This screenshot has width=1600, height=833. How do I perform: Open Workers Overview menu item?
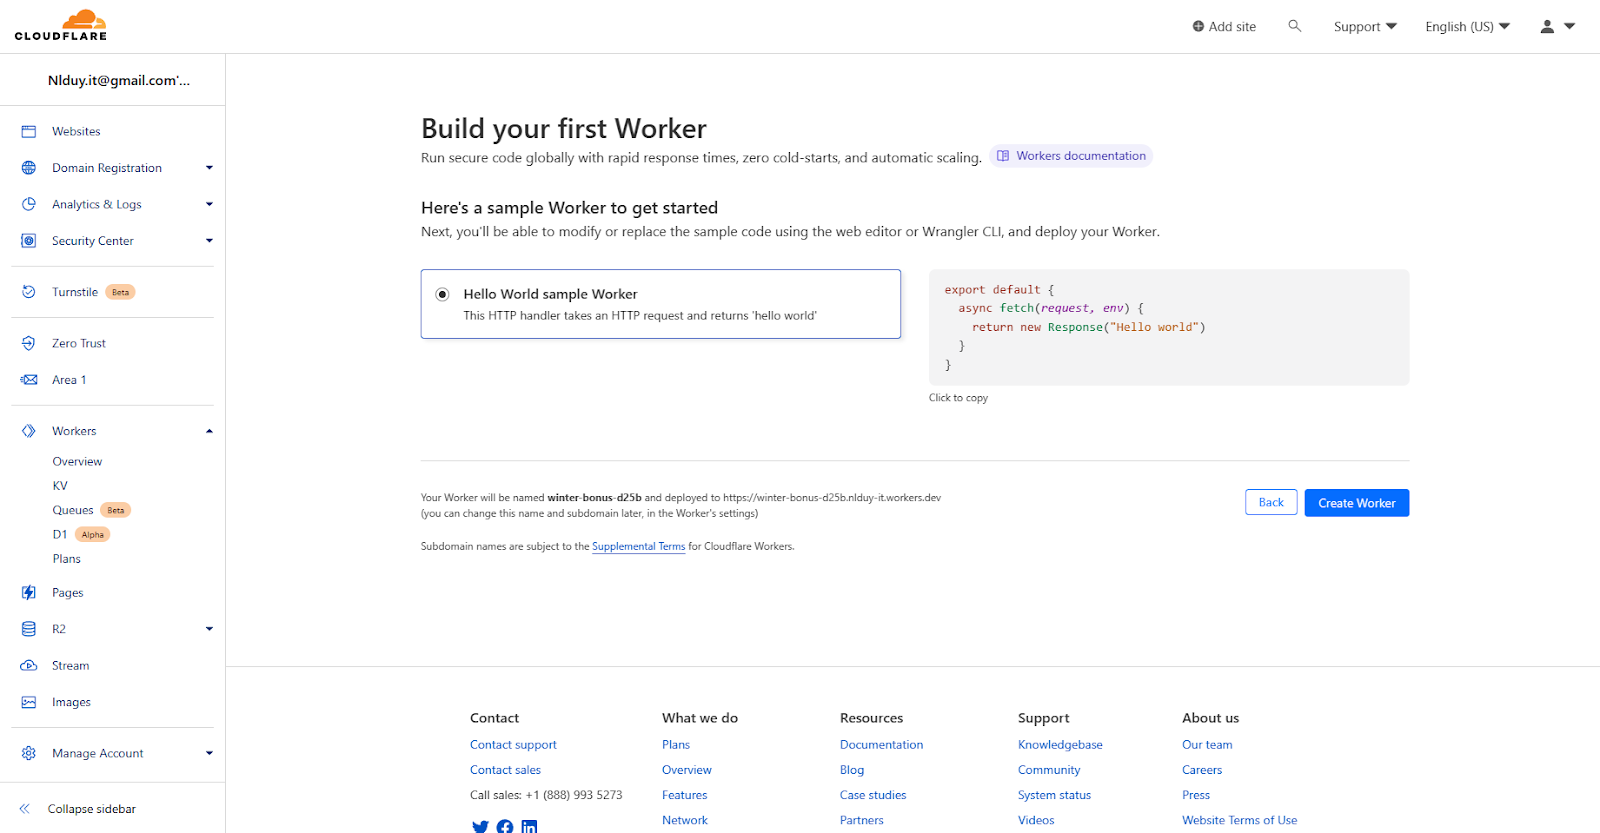(77, 462)
